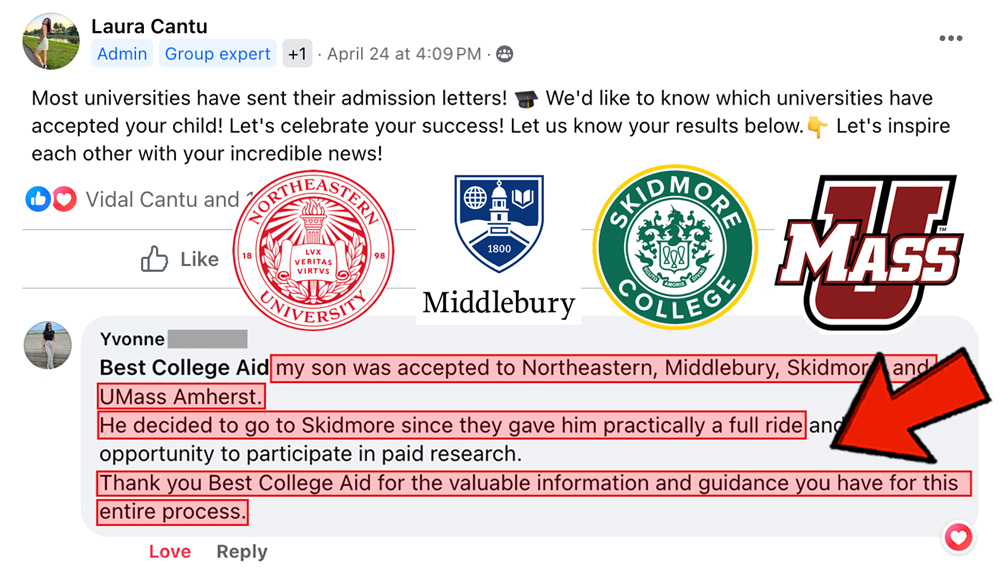Screen dimensions: 1000x575
Task: Click the group audience privacy icon
Action: point(505,54)
